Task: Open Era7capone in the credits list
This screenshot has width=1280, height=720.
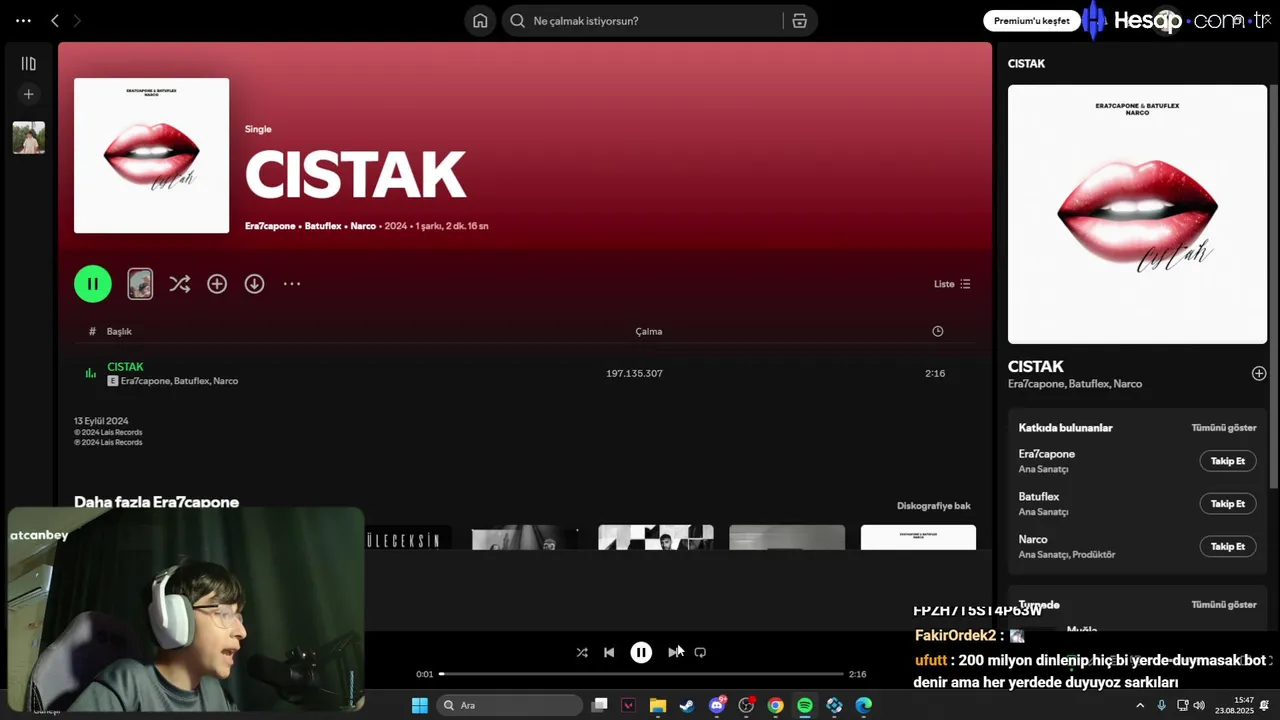Action: pyautogui.click(x=1046, y=454)
